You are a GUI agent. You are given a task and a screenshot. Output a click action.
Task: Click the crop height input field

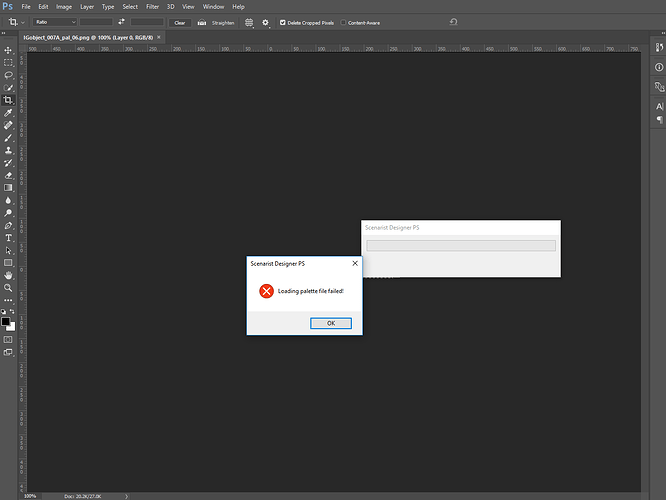[x=147, y=22]
